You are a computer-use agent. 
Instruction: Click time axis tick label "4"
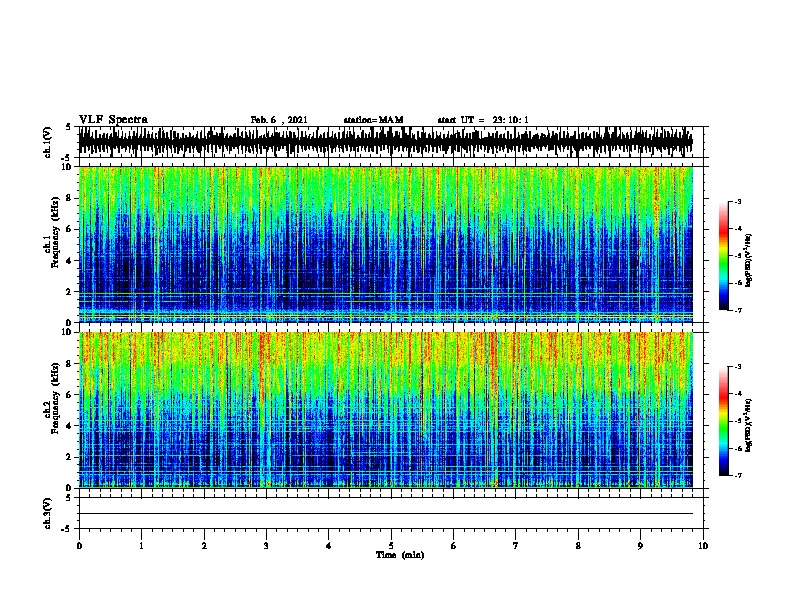click(329, 546)
